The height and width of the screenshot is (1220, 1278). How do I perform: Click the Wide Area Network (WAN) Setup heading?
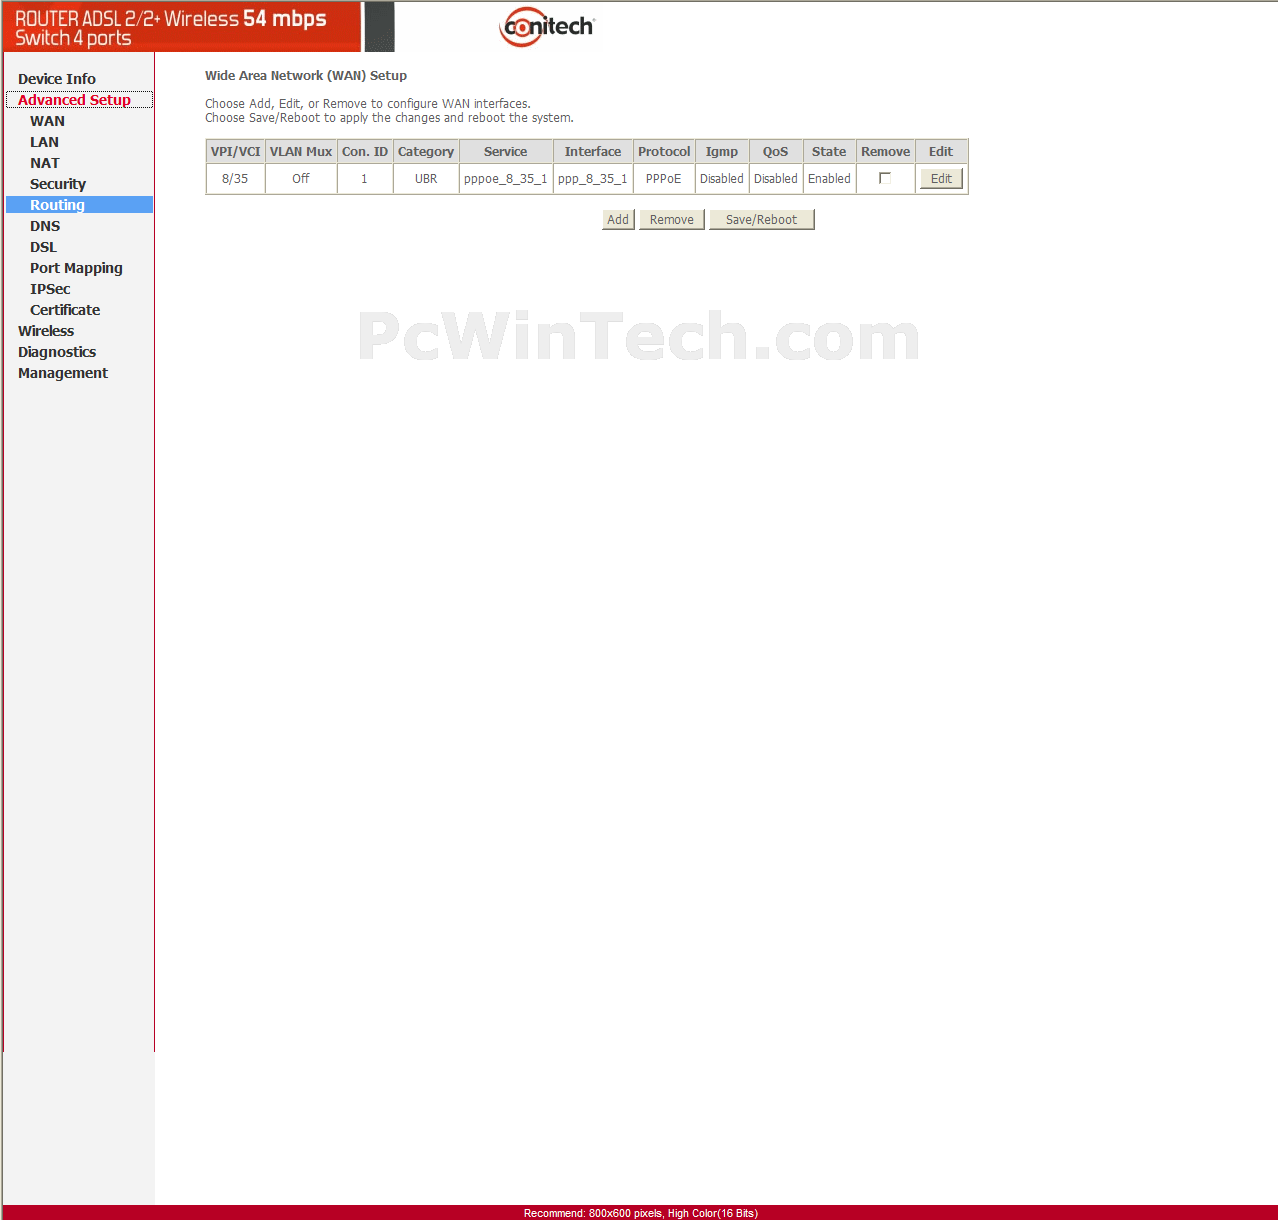pos(306,76)
